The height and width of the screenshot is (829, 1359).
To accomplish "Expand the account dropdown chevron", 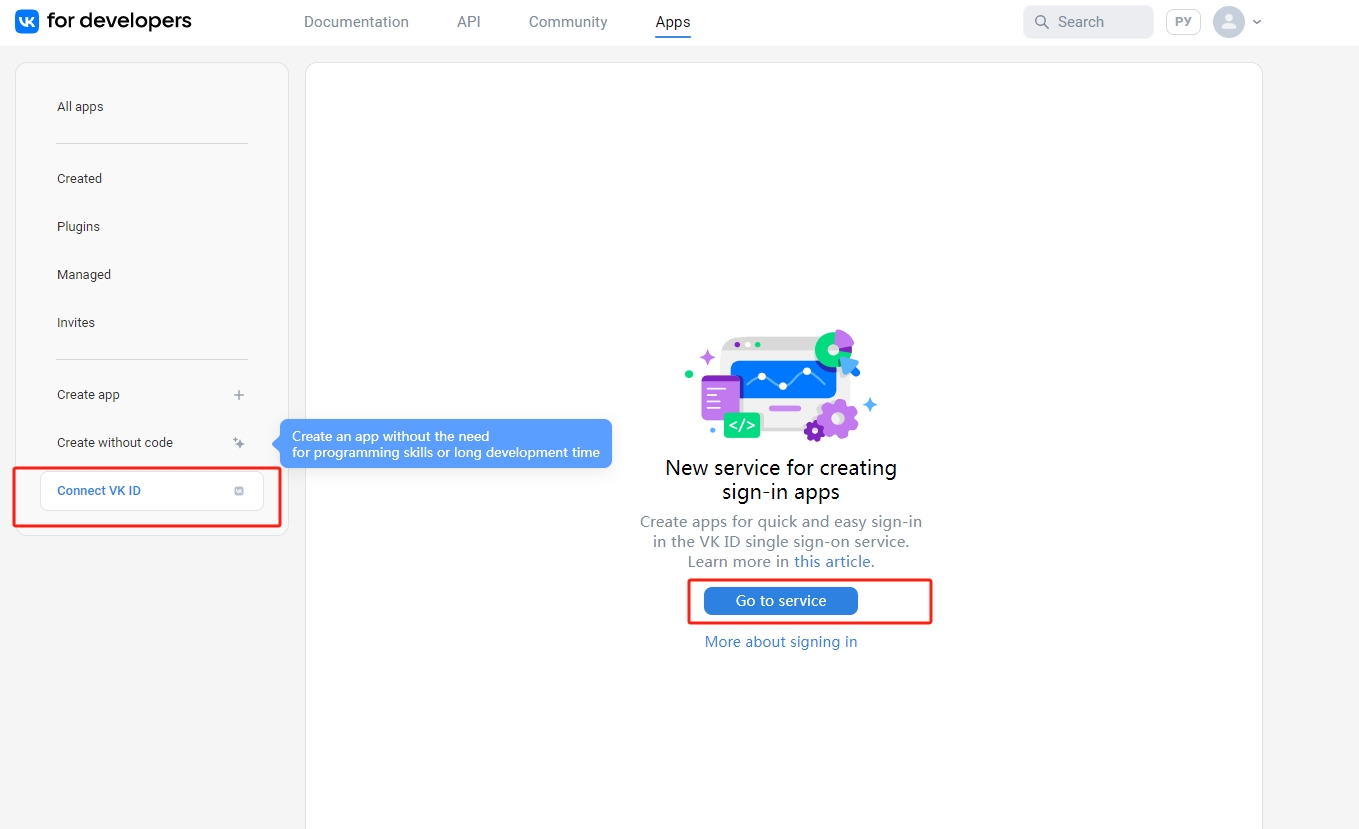I will tap(1257, 22).
